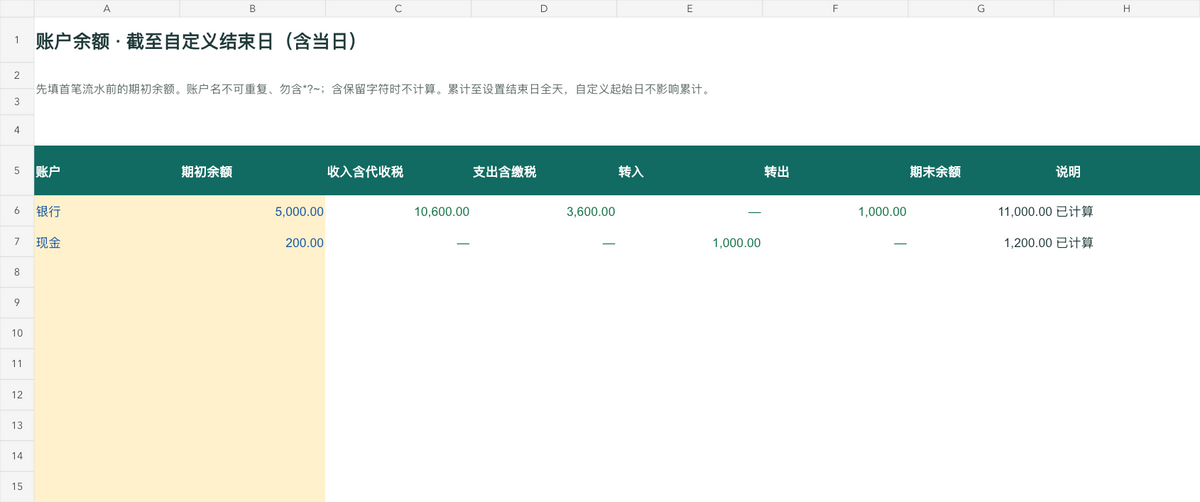Select row 15 header

pos(17,487)
